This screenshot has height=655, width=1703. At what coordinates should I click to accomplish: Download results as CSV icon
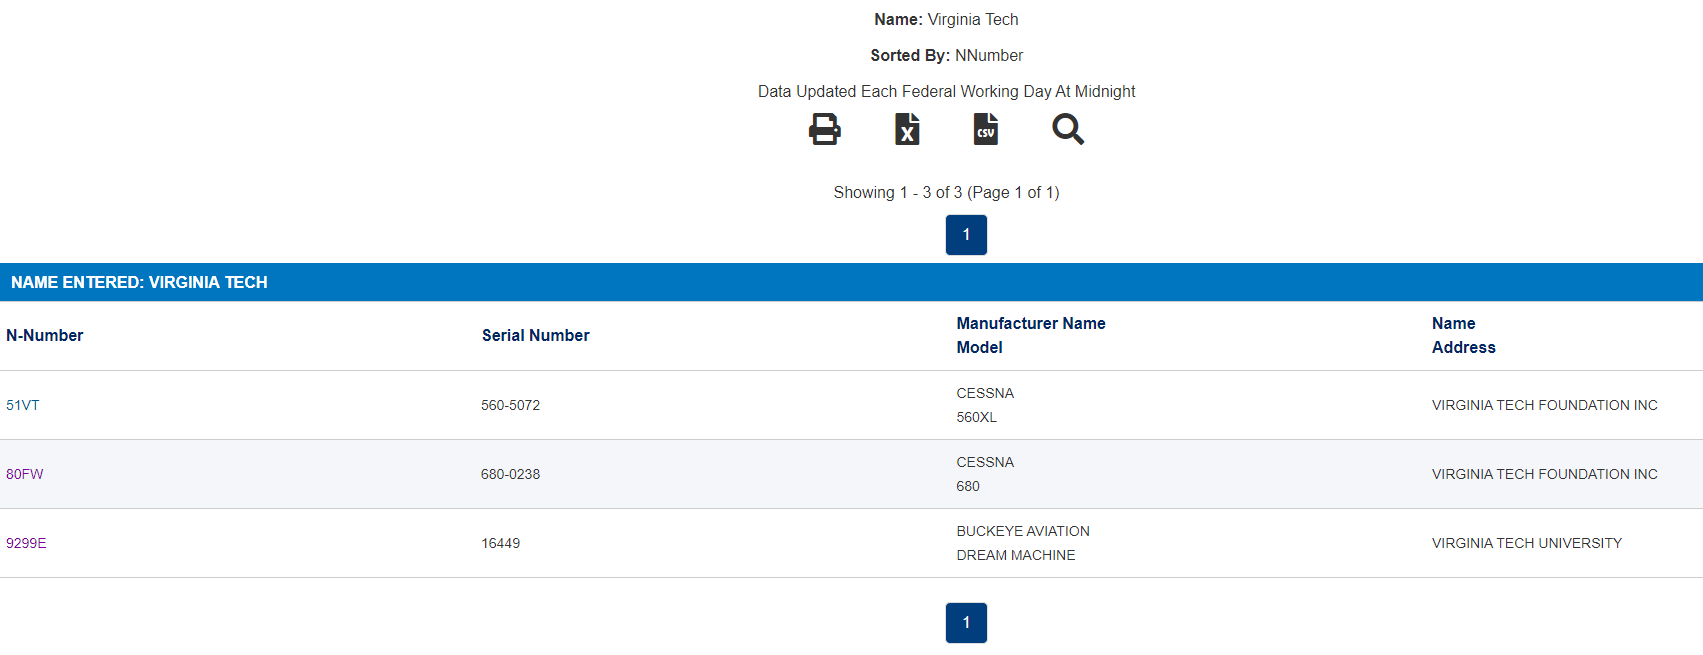coord(986,129)
